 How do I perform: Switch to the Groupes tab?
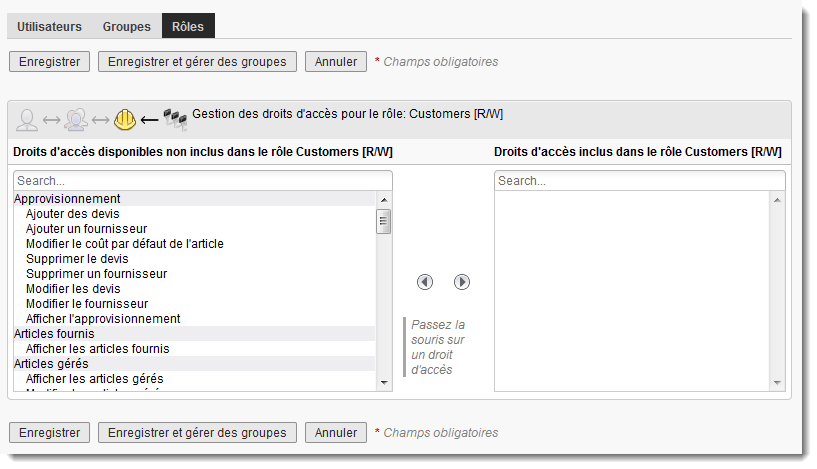[x=127, y=27]
